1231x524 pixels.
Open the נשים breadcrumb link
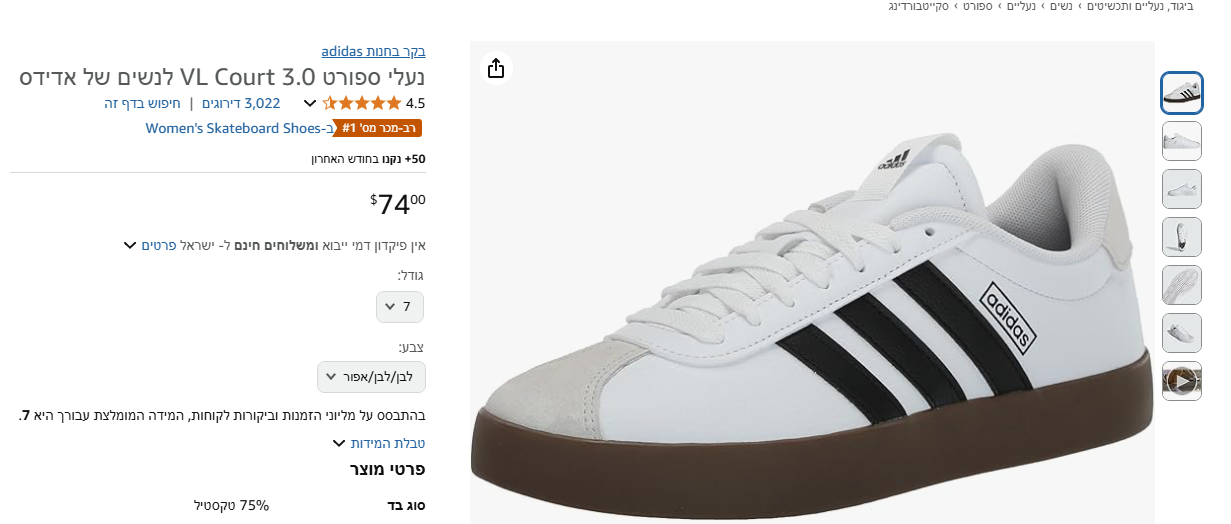click(x=1060, y=7)
